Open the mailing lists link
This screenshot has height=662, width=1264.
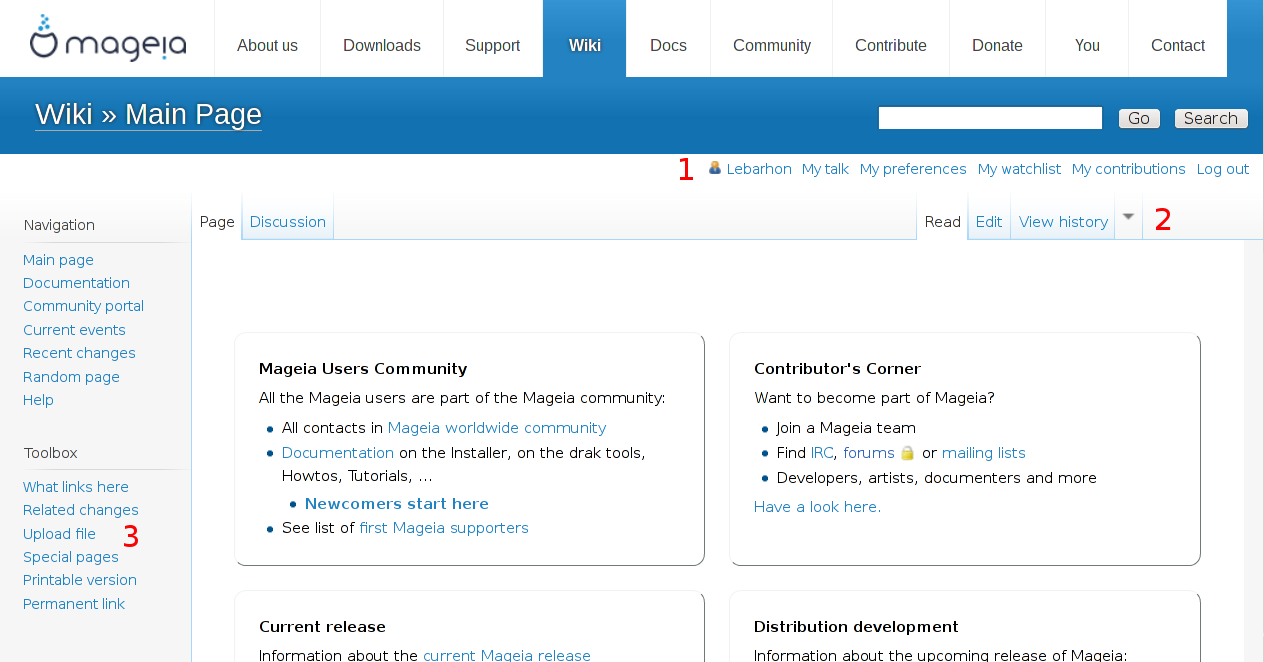click(984, 453)
